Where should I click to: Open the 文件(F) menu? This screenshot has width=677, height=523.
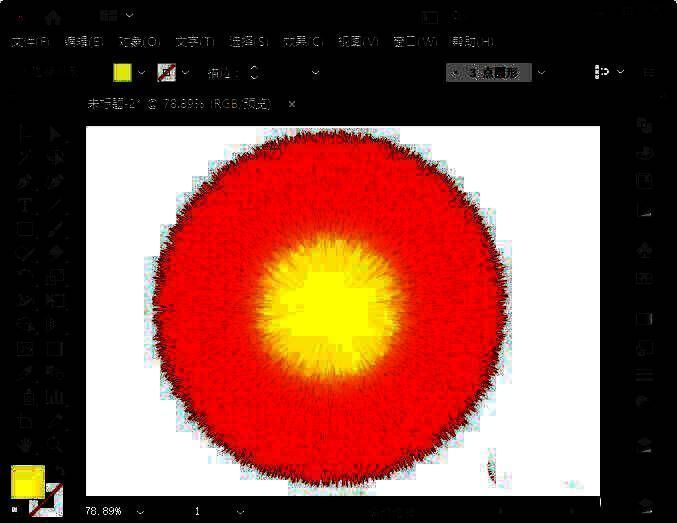point(30,42)
